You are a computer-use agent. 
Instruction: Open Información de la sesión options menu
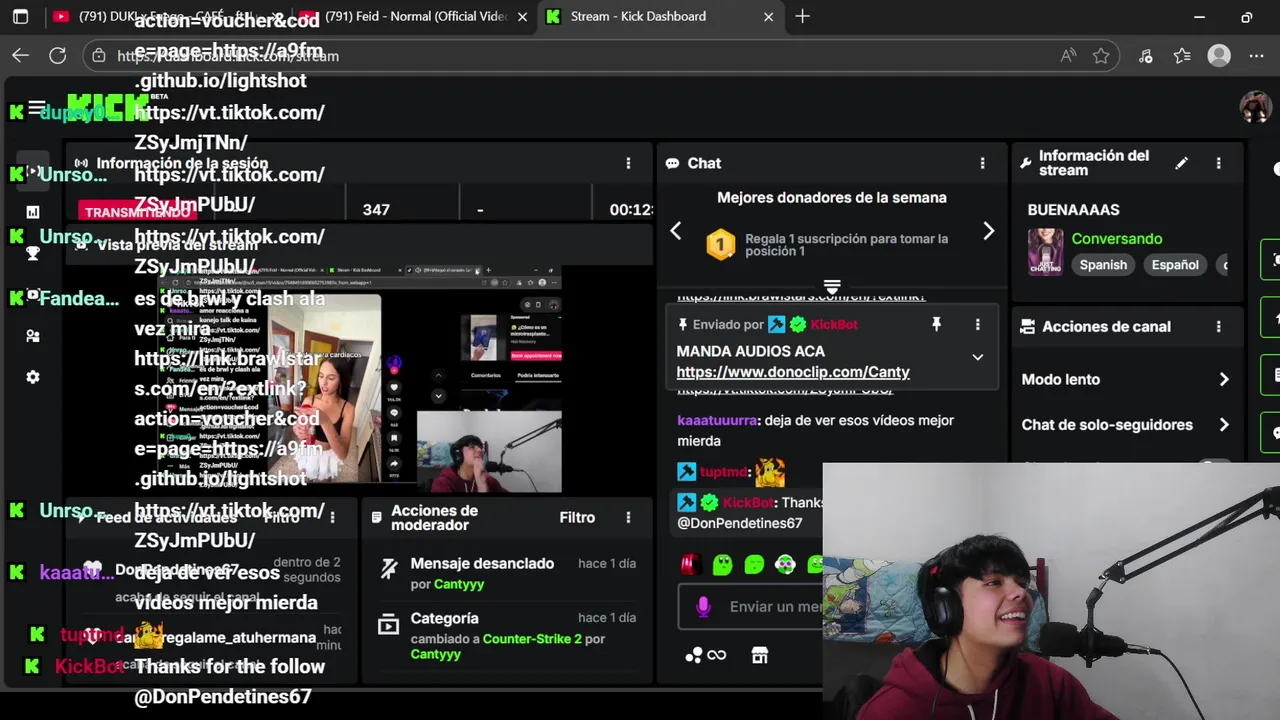[x=628, y=163]
